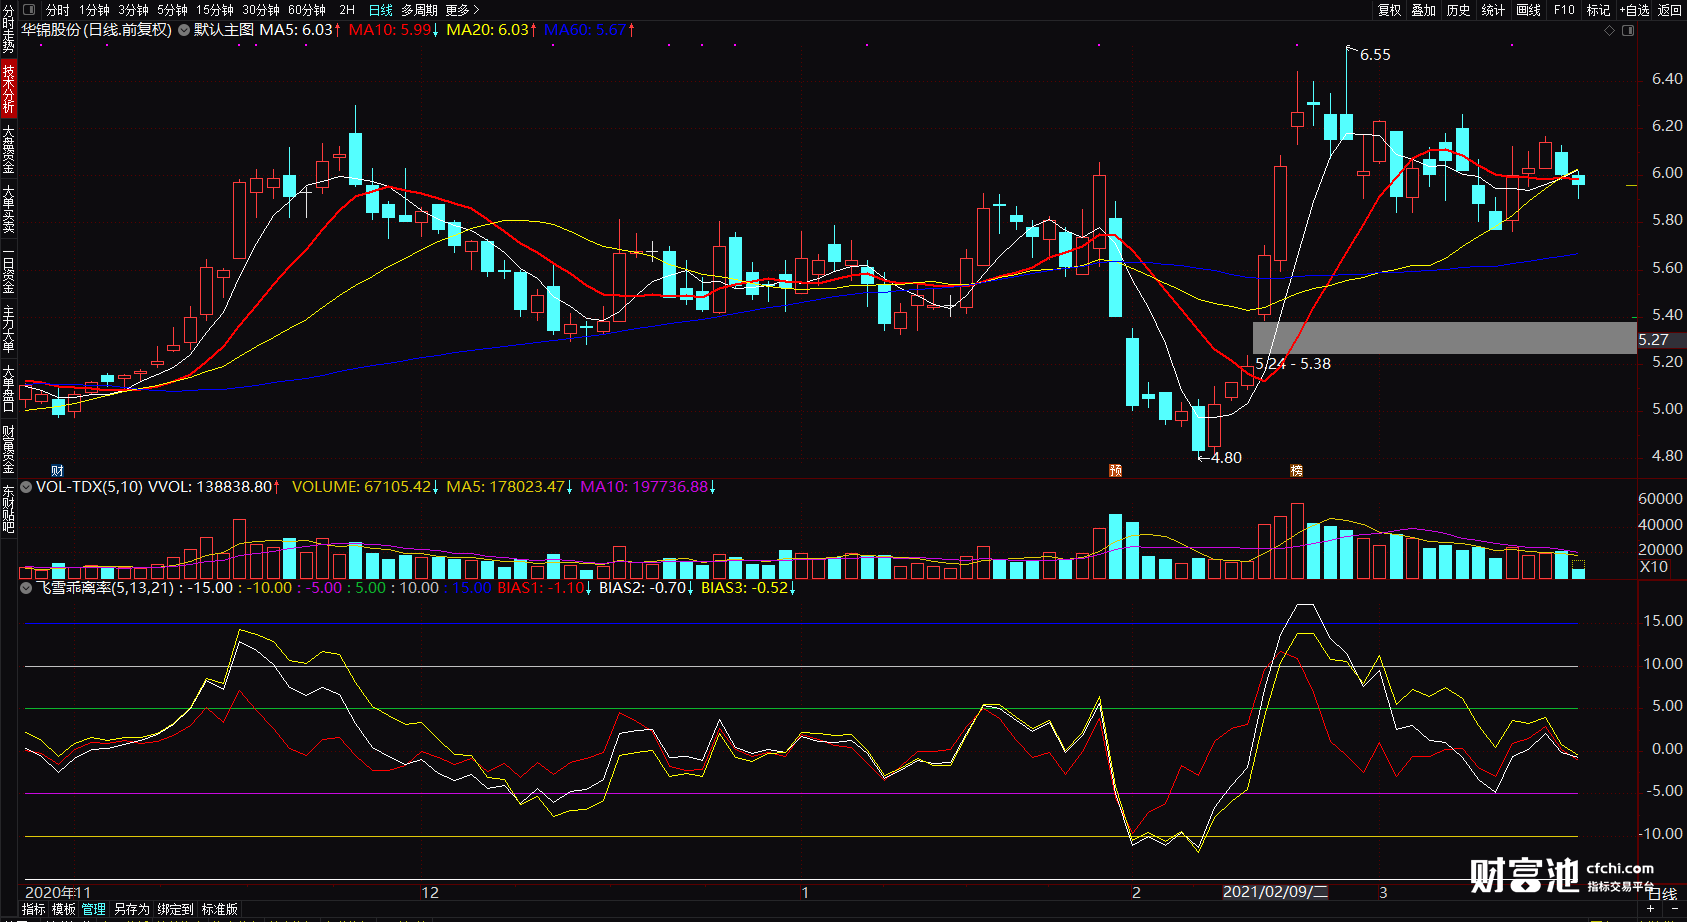Image resolution: width=1687 pixels, height=922 pixels.
Task: Click the 返回 back button
Action: click(1670, 10)
